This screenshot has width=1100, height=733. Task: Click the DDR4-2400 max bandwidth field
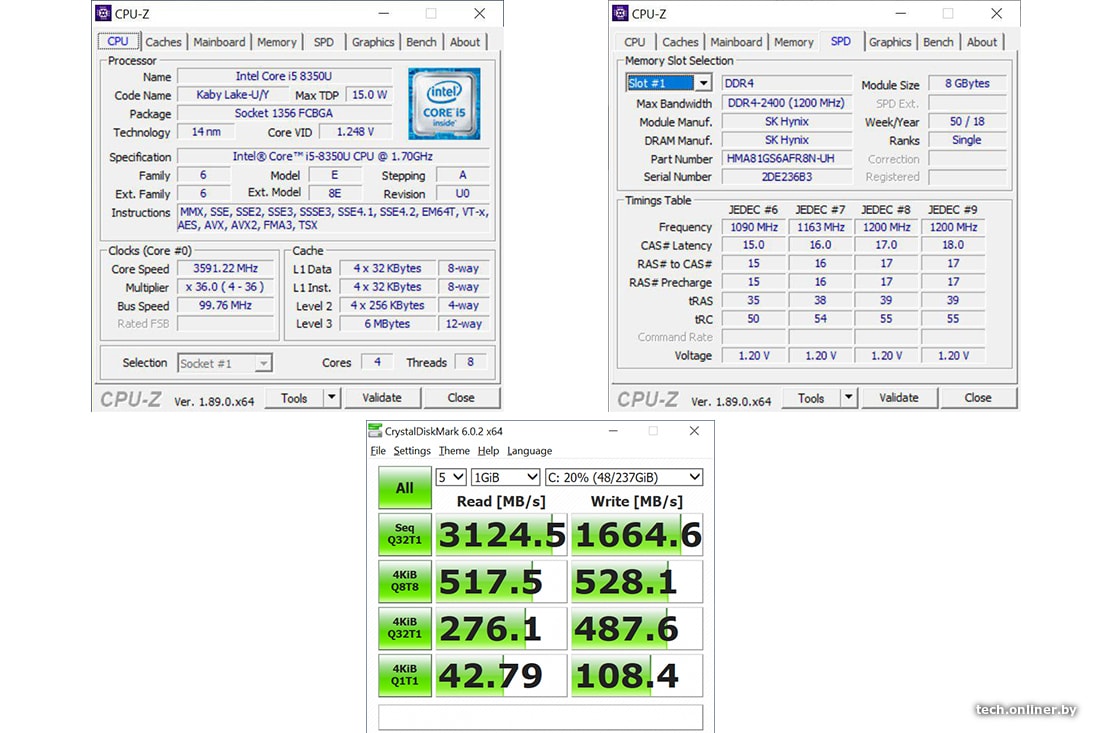coord(786,103)
